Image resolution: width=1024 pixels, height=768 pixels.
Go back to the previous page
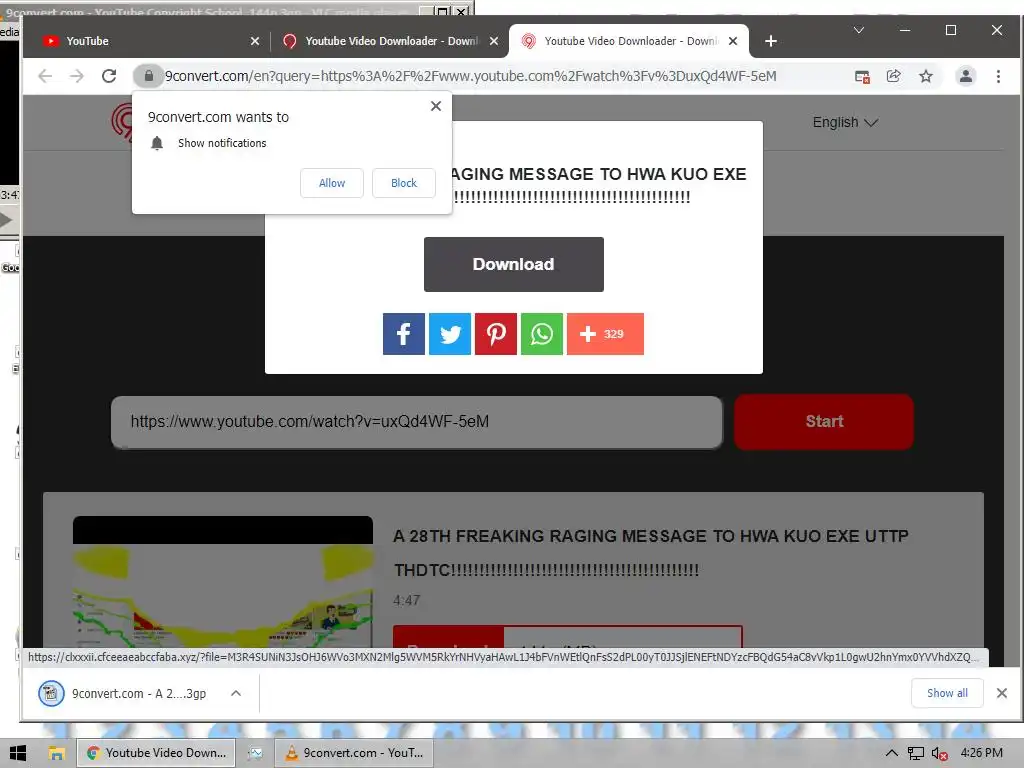pos(45,76)
